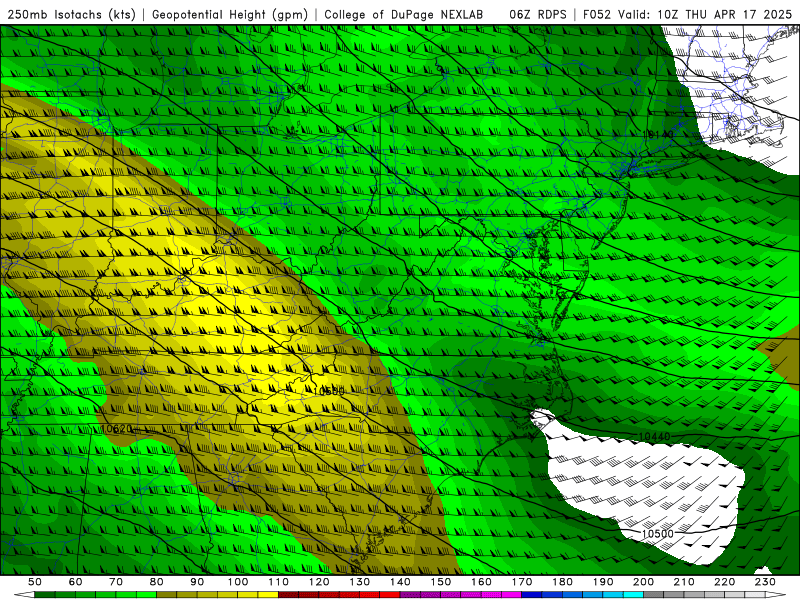Select darkest green swatch at color bar start
Image resolution: width=800 pixels, height=600 pixels.
[45, 595]
